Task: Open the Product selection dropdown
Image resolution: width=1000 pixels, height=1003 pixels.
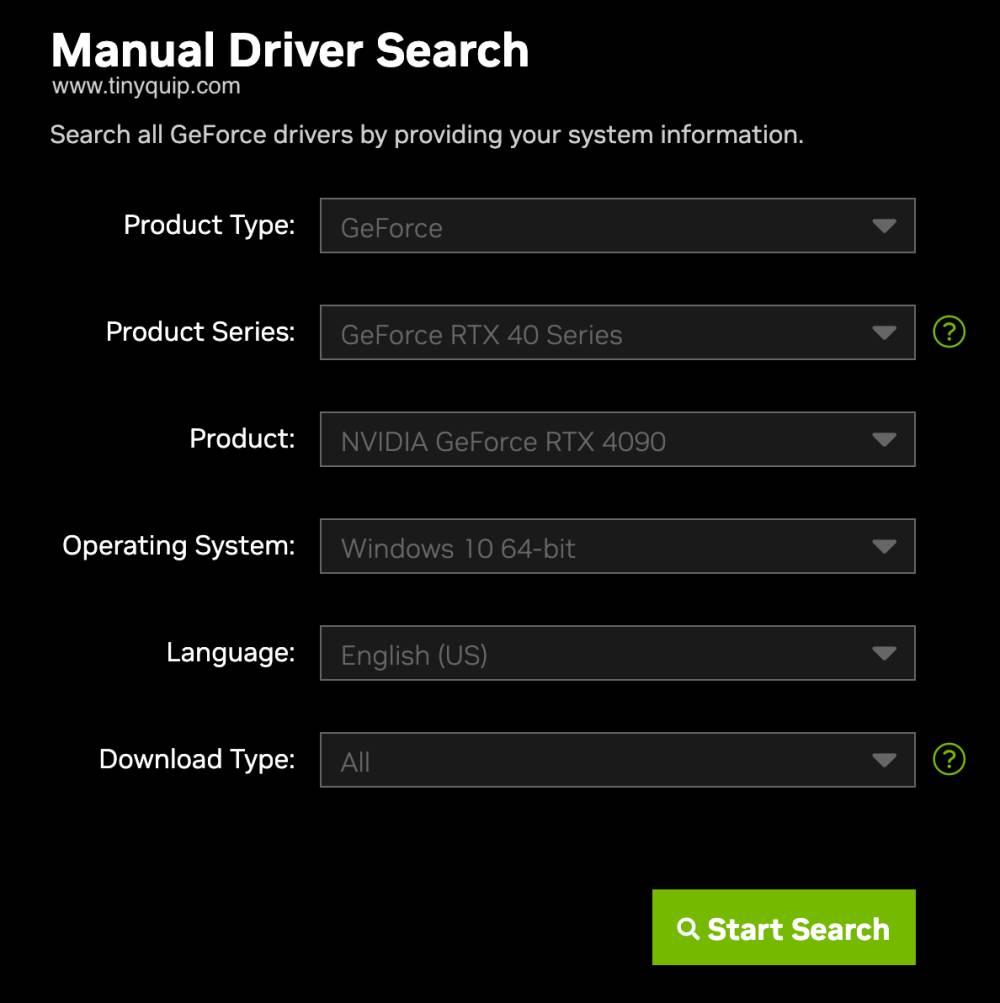Action: pos(617,439)
